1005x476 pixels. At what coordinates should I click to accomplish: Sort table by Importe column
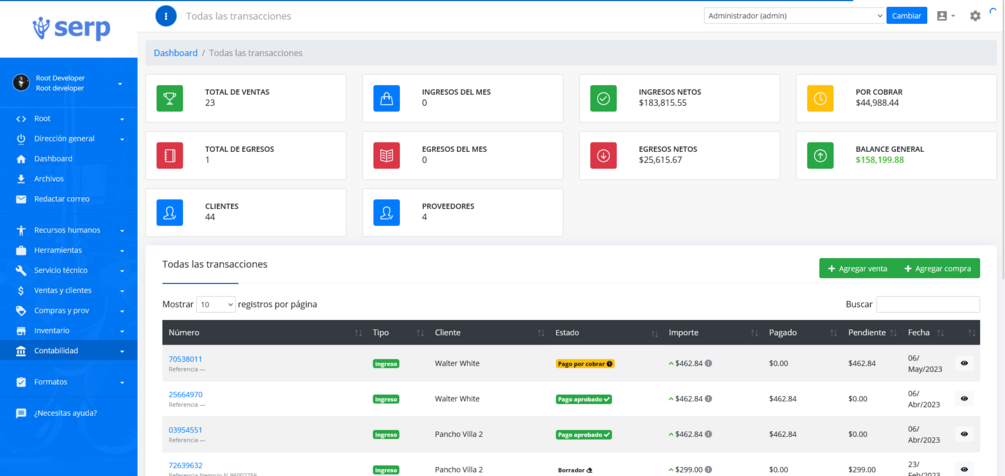tap(712, 333)
